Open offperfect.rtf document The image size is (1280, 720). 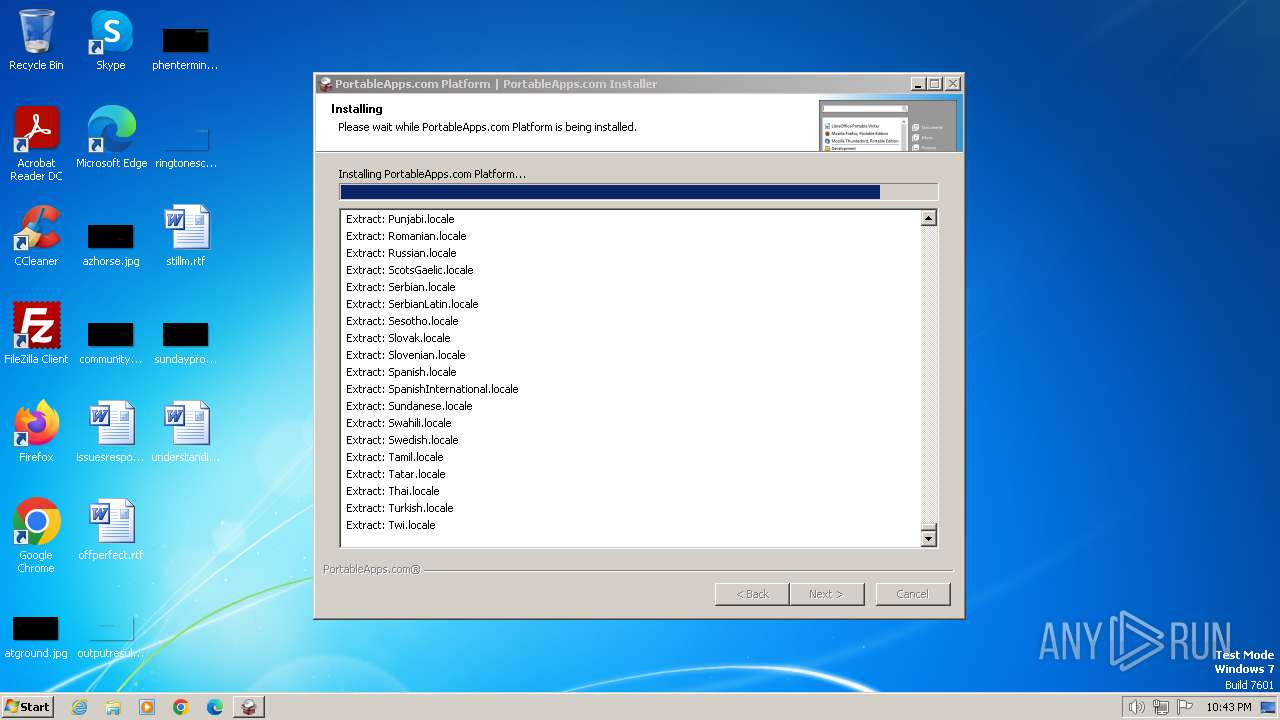coord(111,529)
